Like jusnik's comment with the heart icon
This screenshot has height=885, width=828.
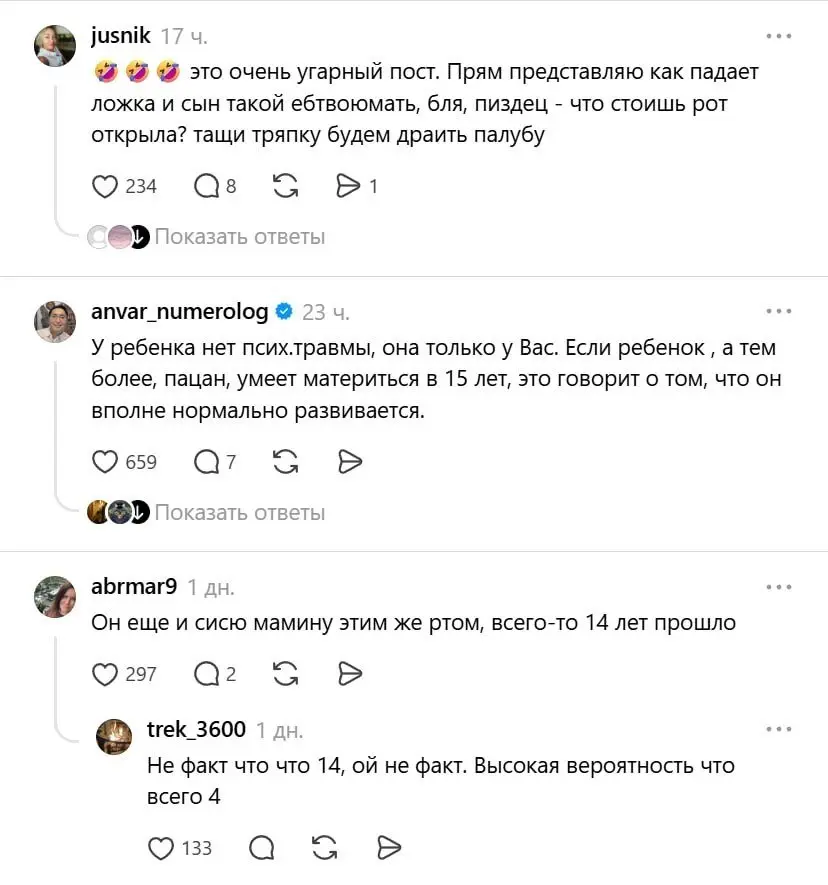coord(105,186)
